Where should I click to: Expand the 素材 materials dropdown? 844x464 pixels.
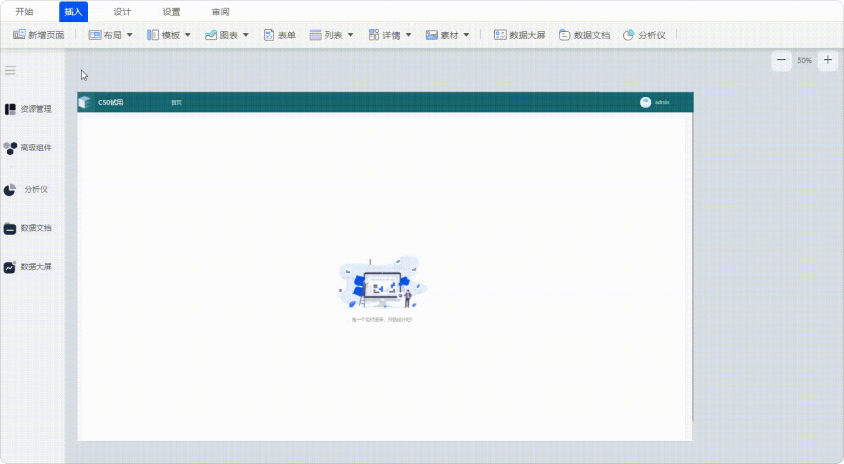(x=447, y=35)
